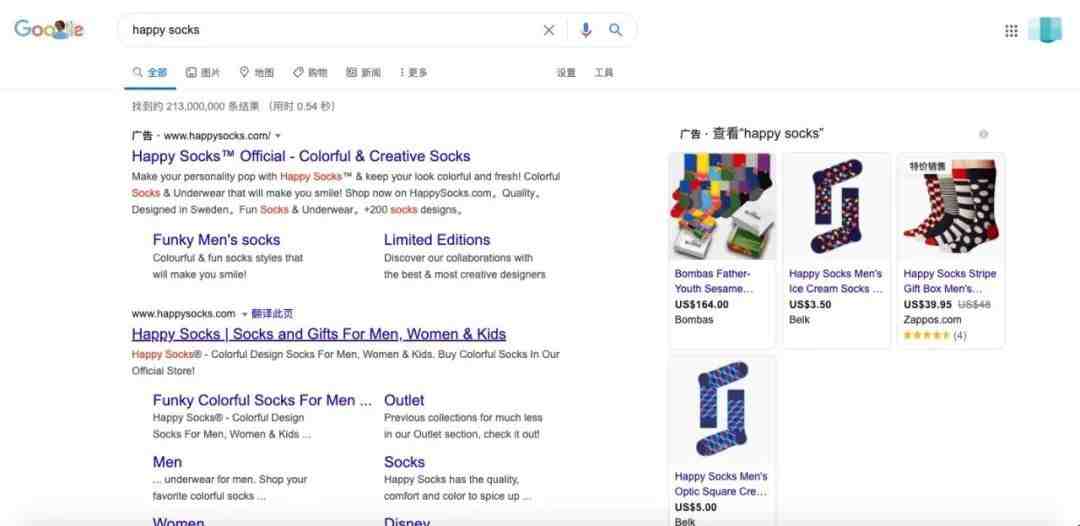This screenshot has height=526, width=1080.
Task: Click the Stripe Gift Box product image
Action: pos(951,206)
